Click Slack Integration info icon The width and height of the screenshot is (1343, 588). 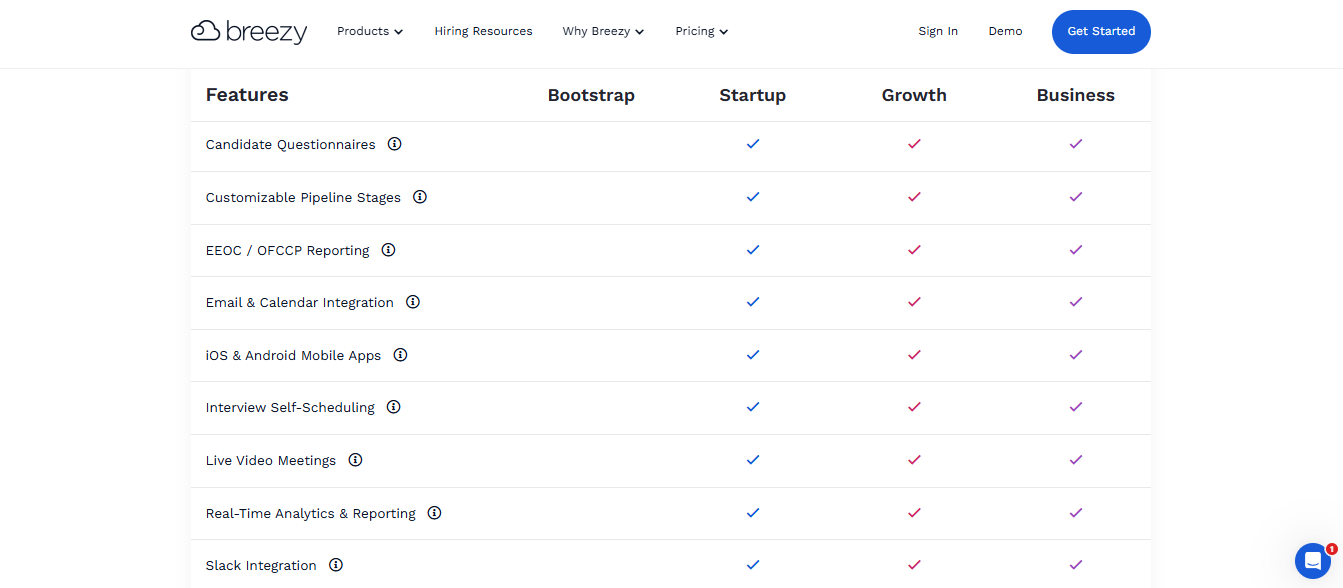[336, 565]
